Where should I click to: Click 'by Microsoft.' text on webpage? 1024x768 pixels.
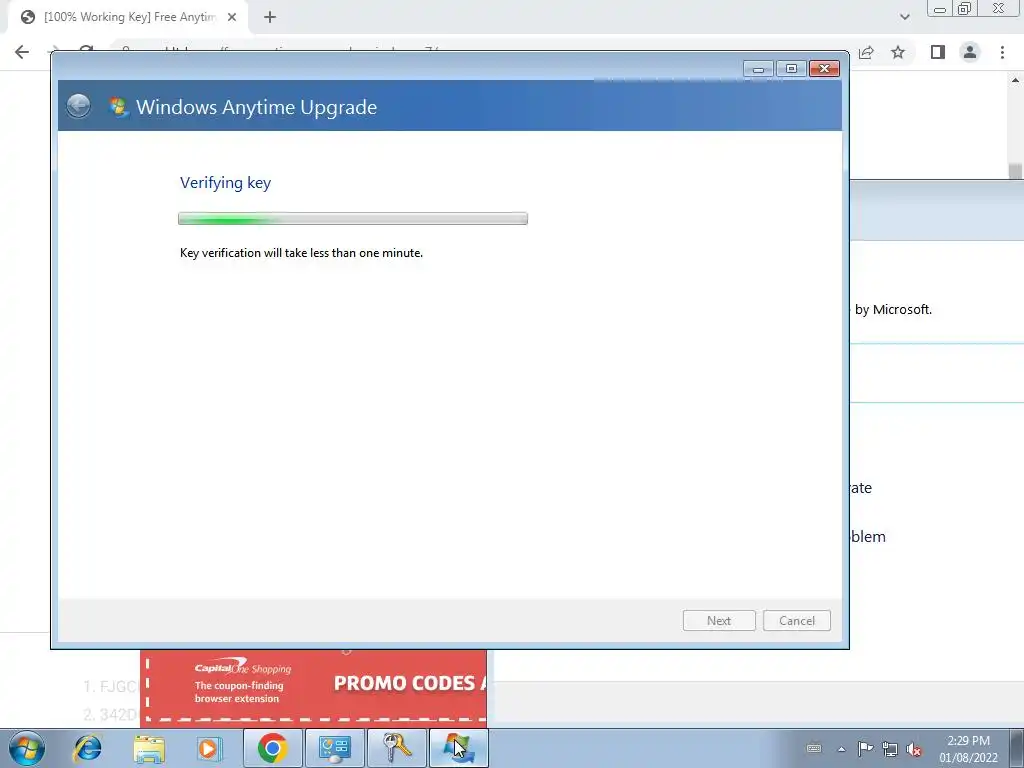tap(893, 310)
